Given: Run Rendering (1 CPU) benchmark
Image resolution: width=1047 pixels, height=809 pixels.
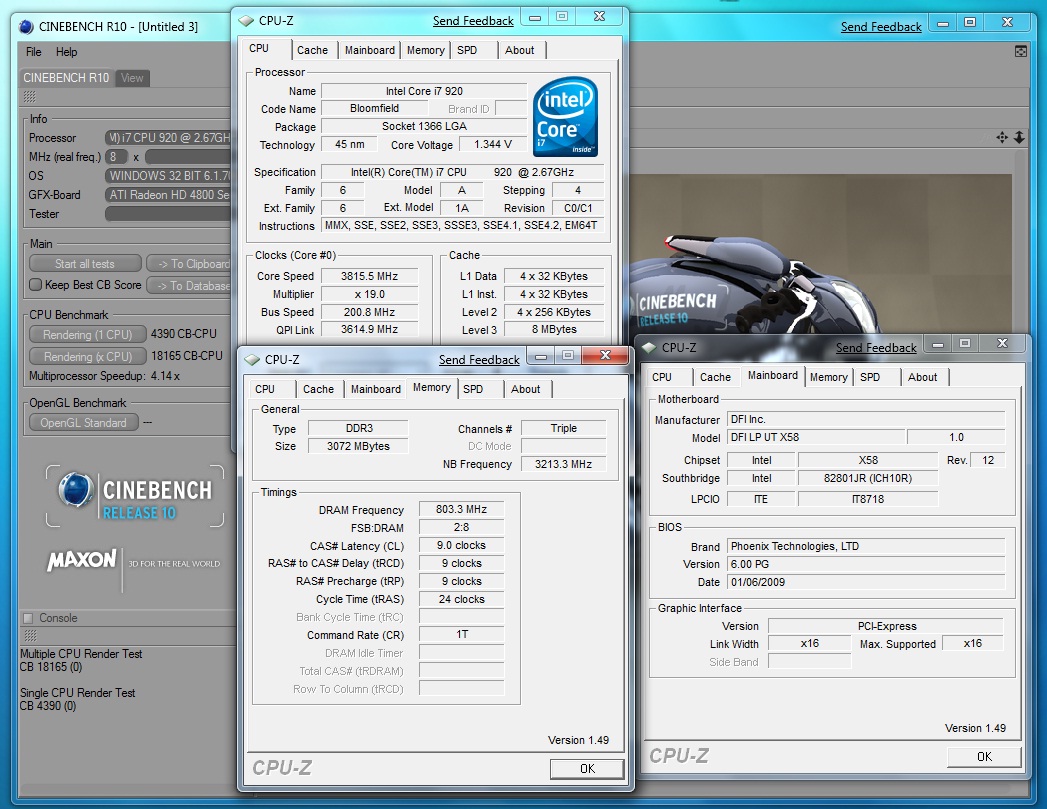Looking at the screenshot, I should pos(87,334).
